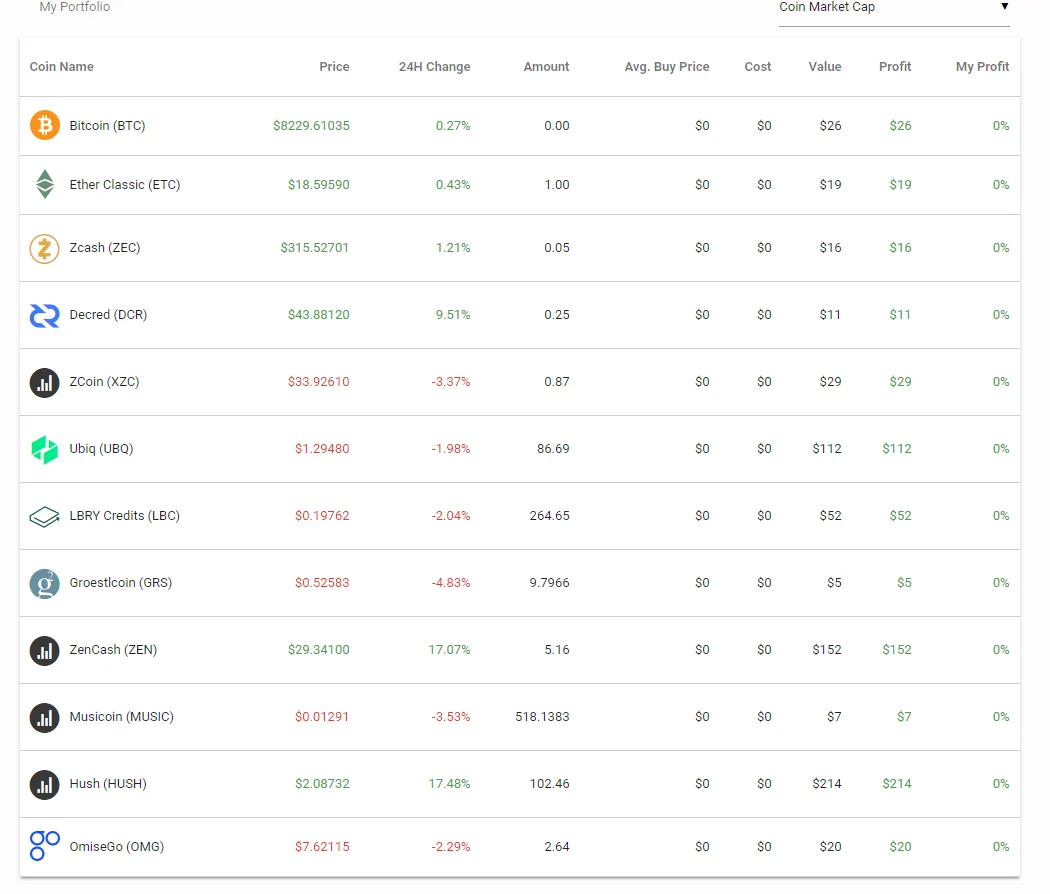Click Hush 24H change 17.48%
1050x894 pixels.
[449, 783]
